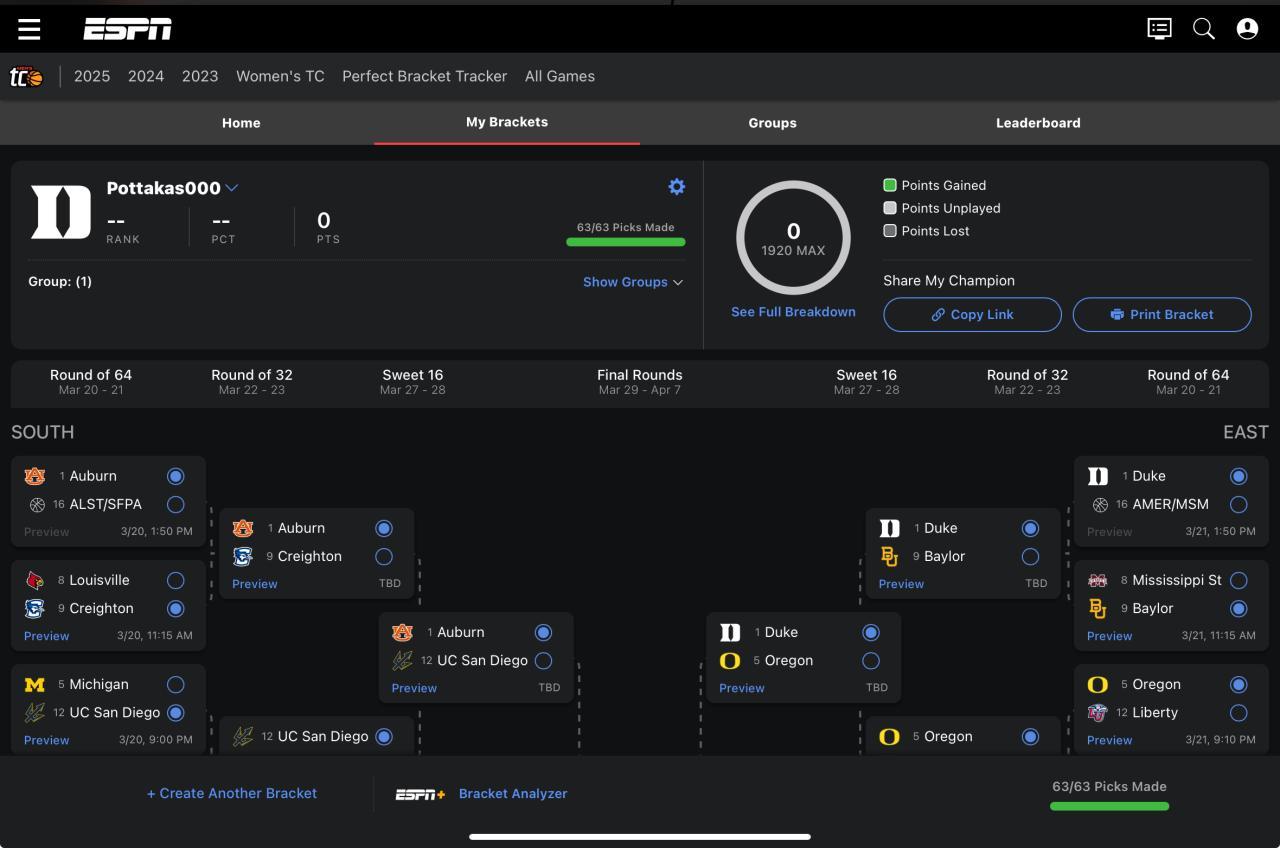The image size is (1280, 848).
Task: Click the green picks-made progress bar
Action: click(626, 242)
